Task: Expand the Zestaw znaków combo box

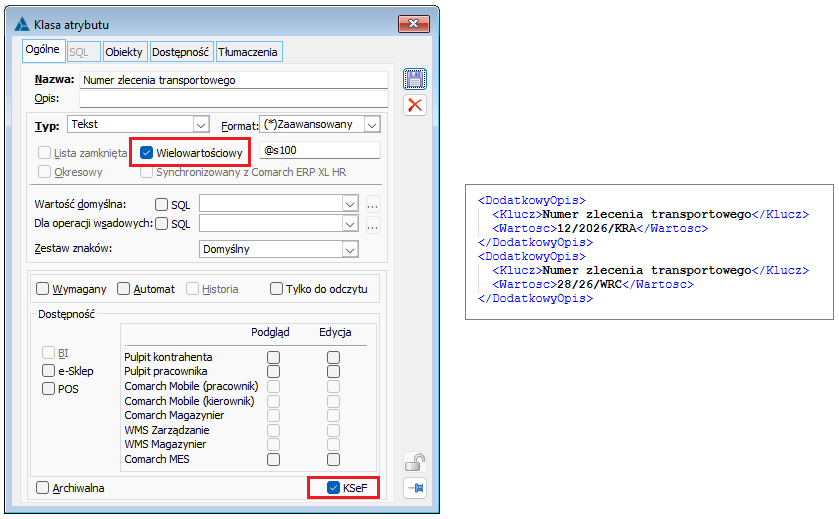Action: point(350,250)
